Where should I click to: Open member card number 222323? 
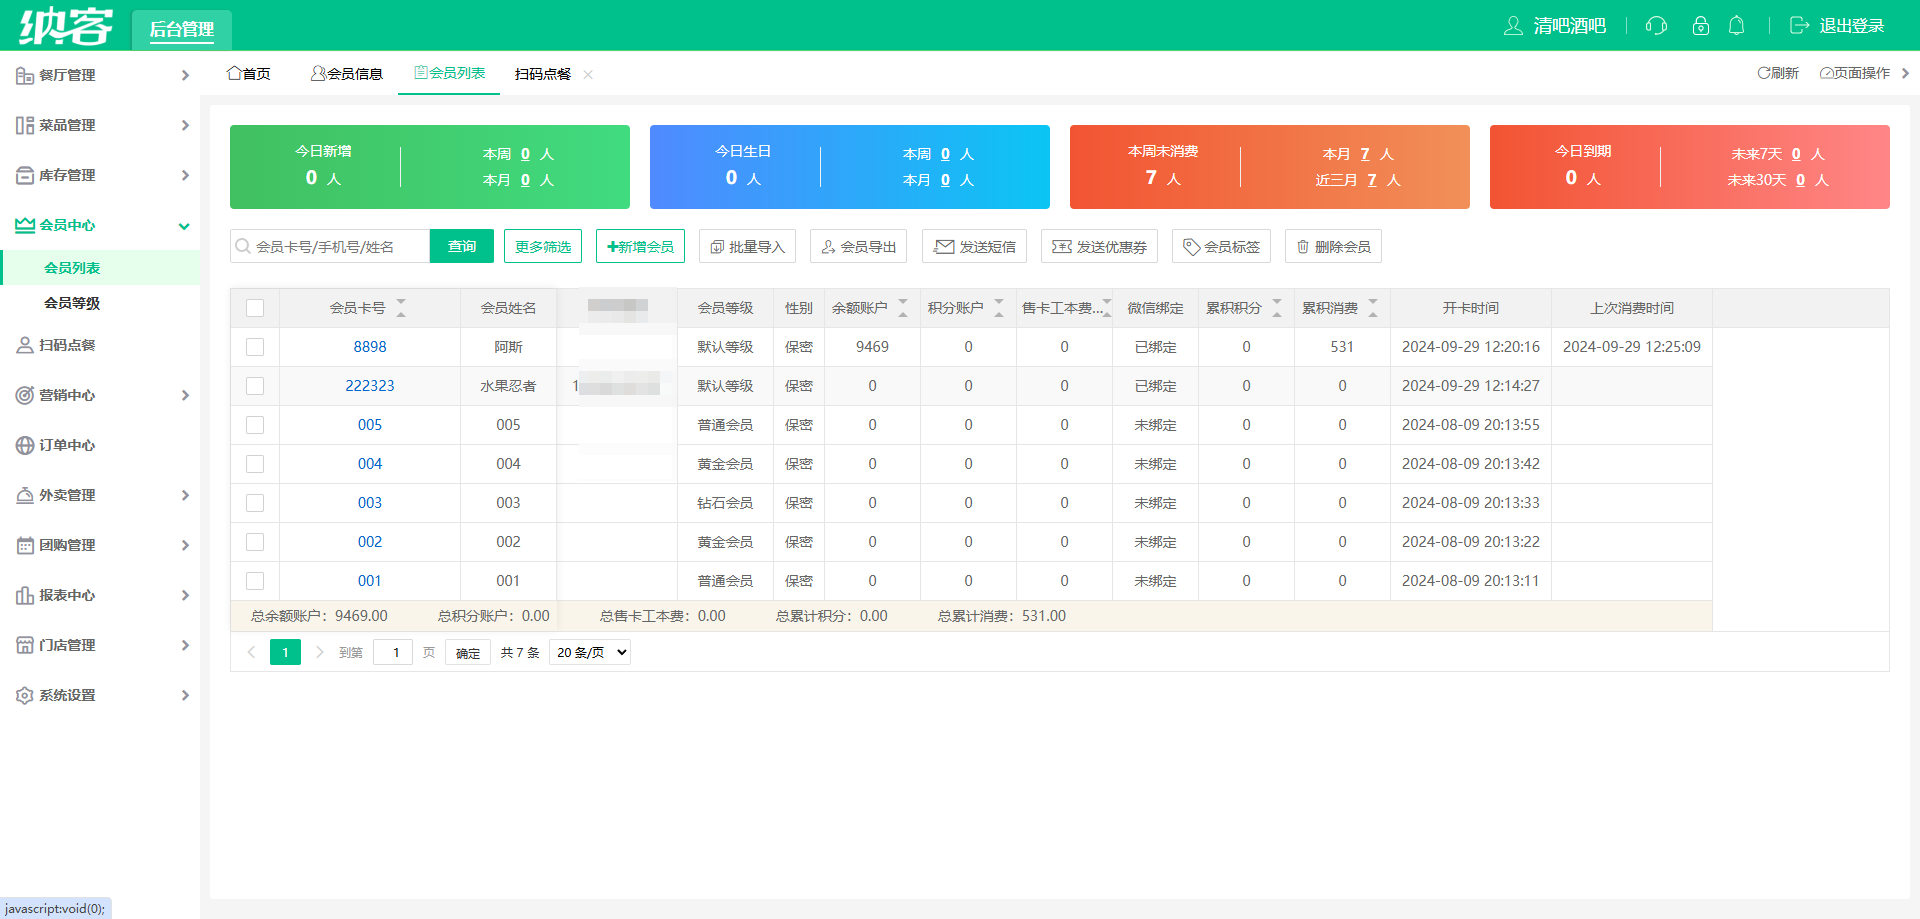point(370,386)
